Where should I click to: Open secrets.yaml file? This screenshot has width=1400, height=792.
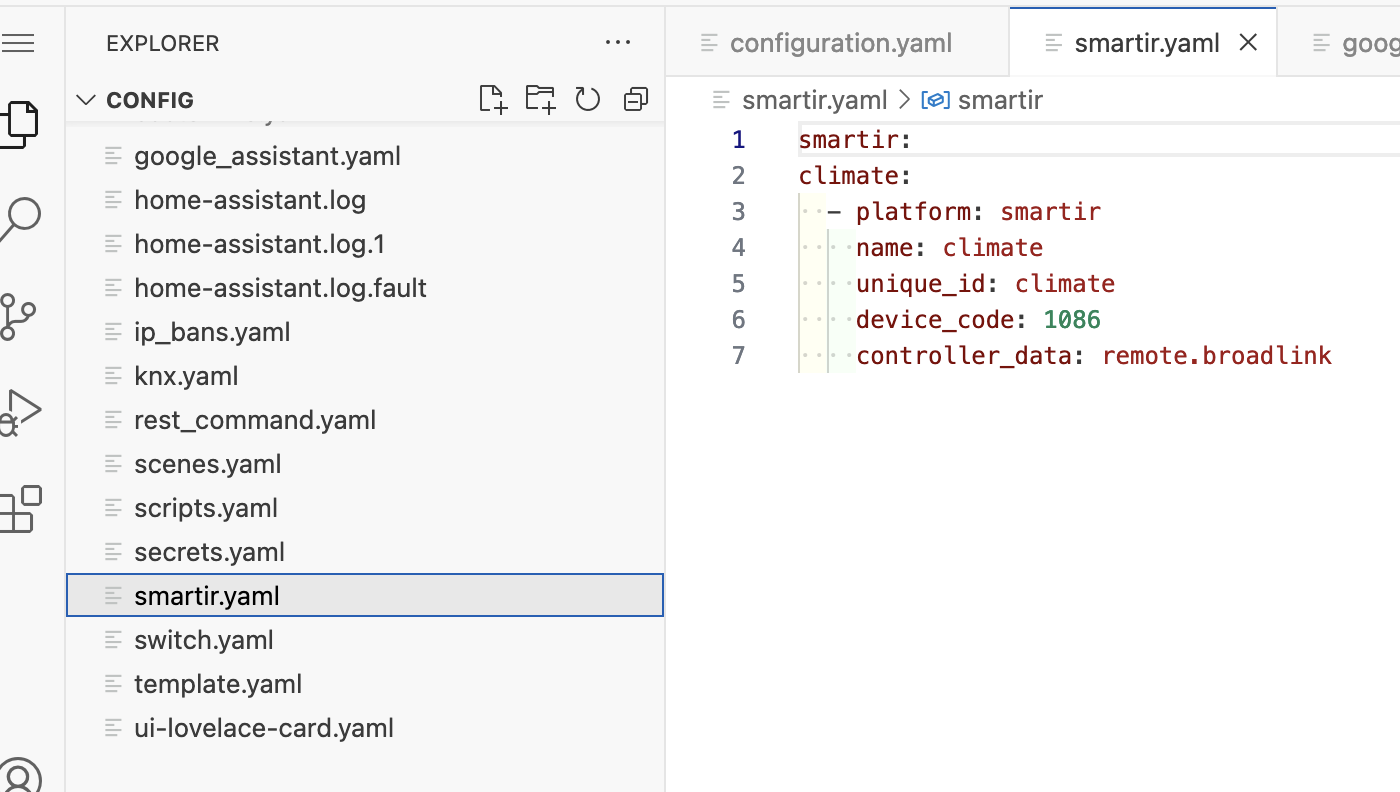click(365, 552)
